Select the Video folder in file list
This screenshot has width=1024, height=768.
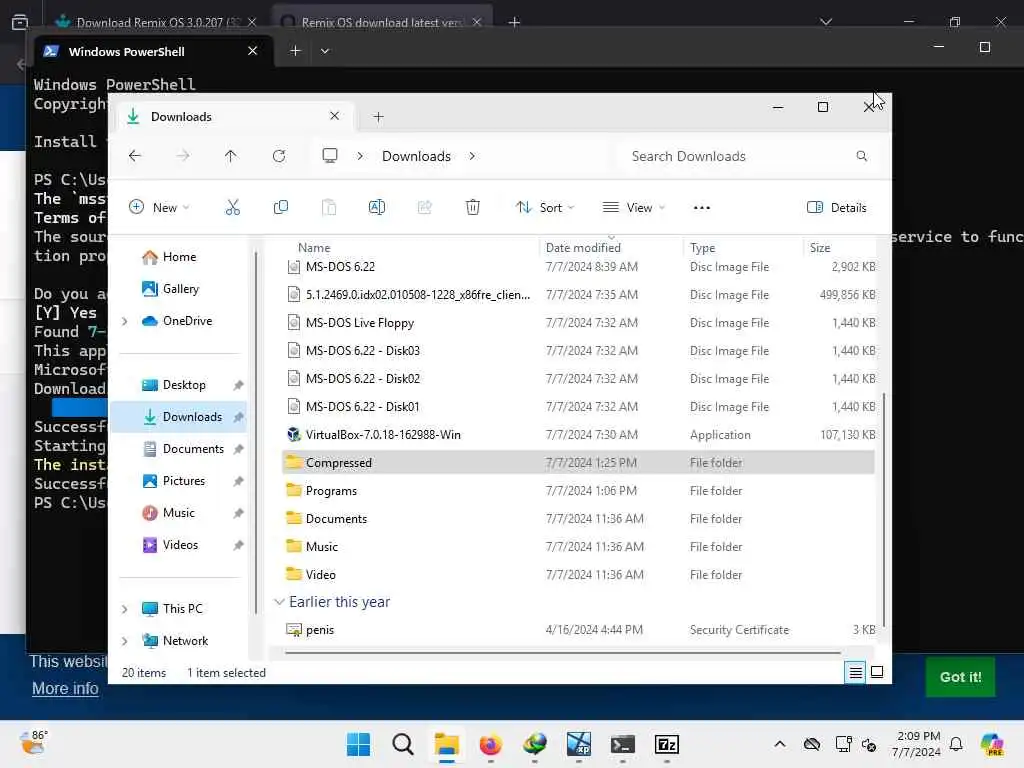tap(579, 575)
